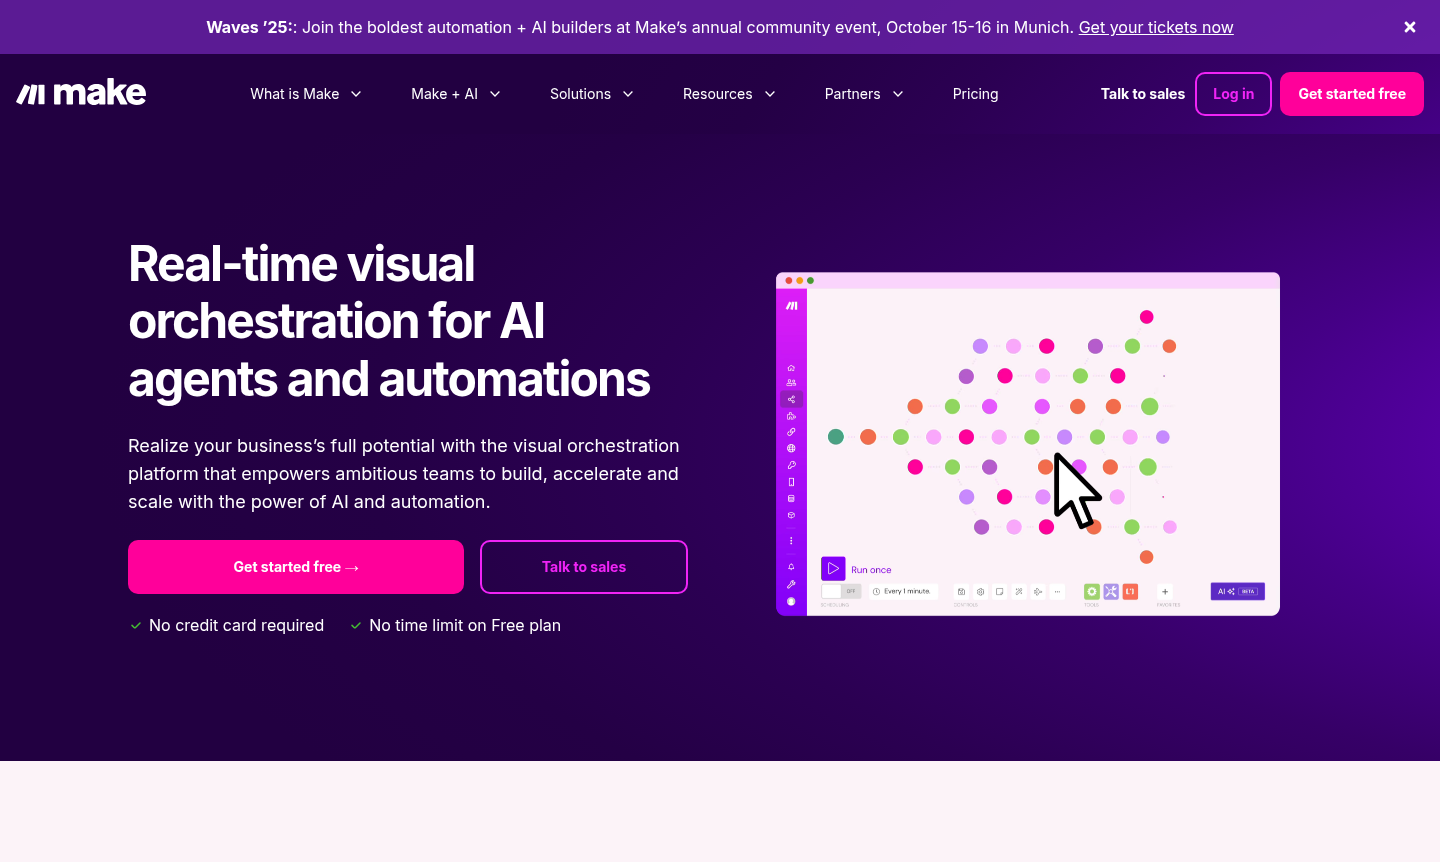The height and width of the screenshot is (862, 1440).
Task: Click the hero Get started free button
Action: pos(296,567)
